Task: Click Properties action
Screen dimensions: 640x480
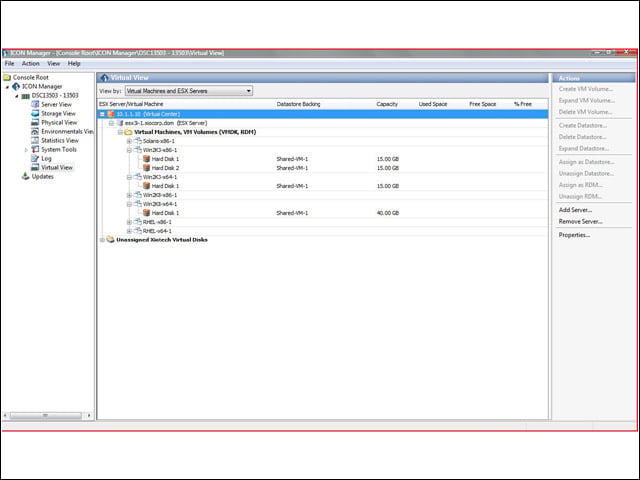Action: (574, 235)
